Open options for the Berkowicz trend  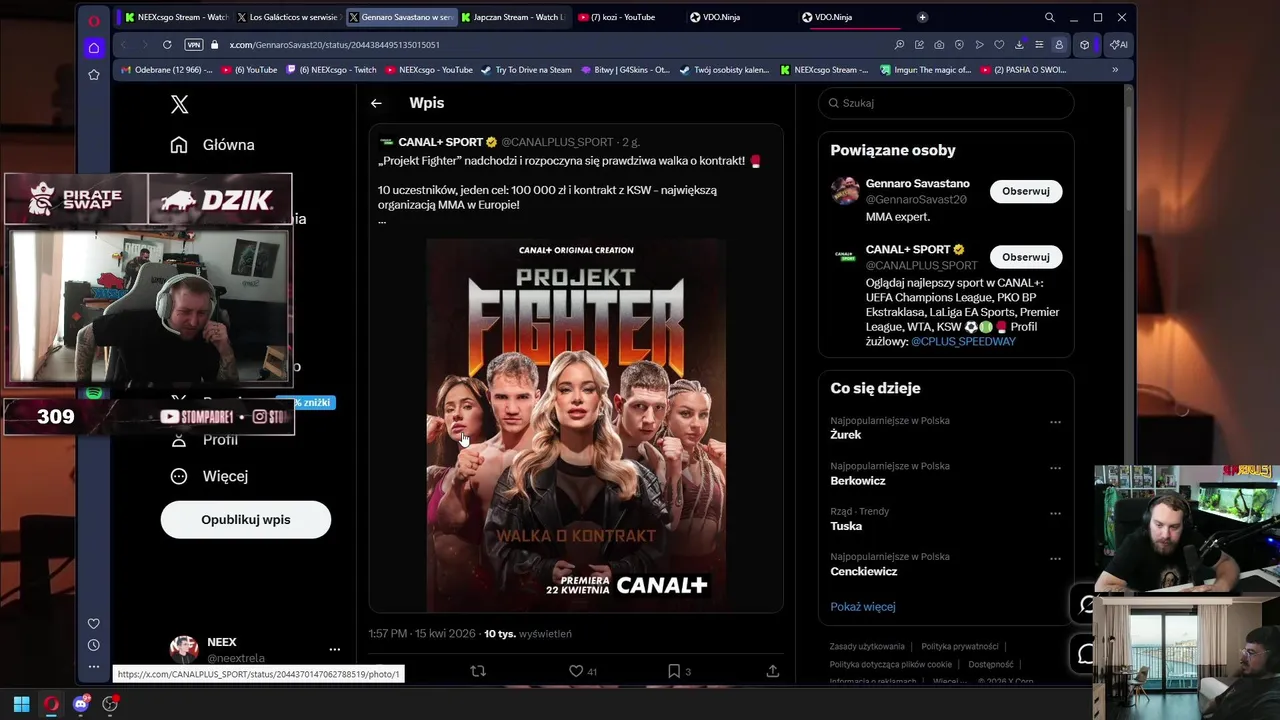pyautogui.click(x=1055, y=468)
